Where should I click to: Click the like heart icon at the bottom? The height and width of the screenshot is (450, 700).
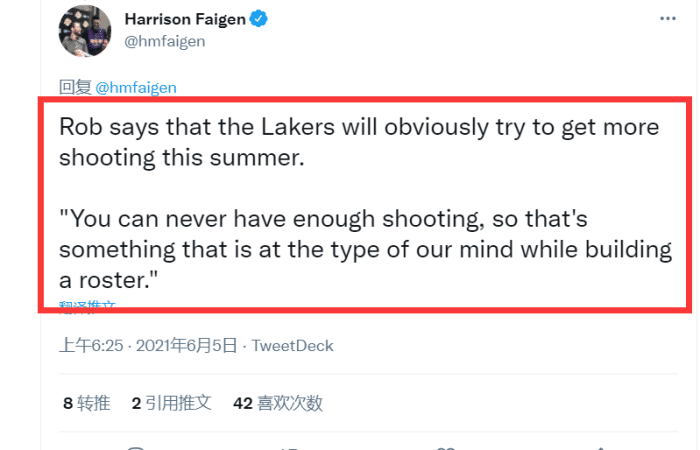pos(447,447)
